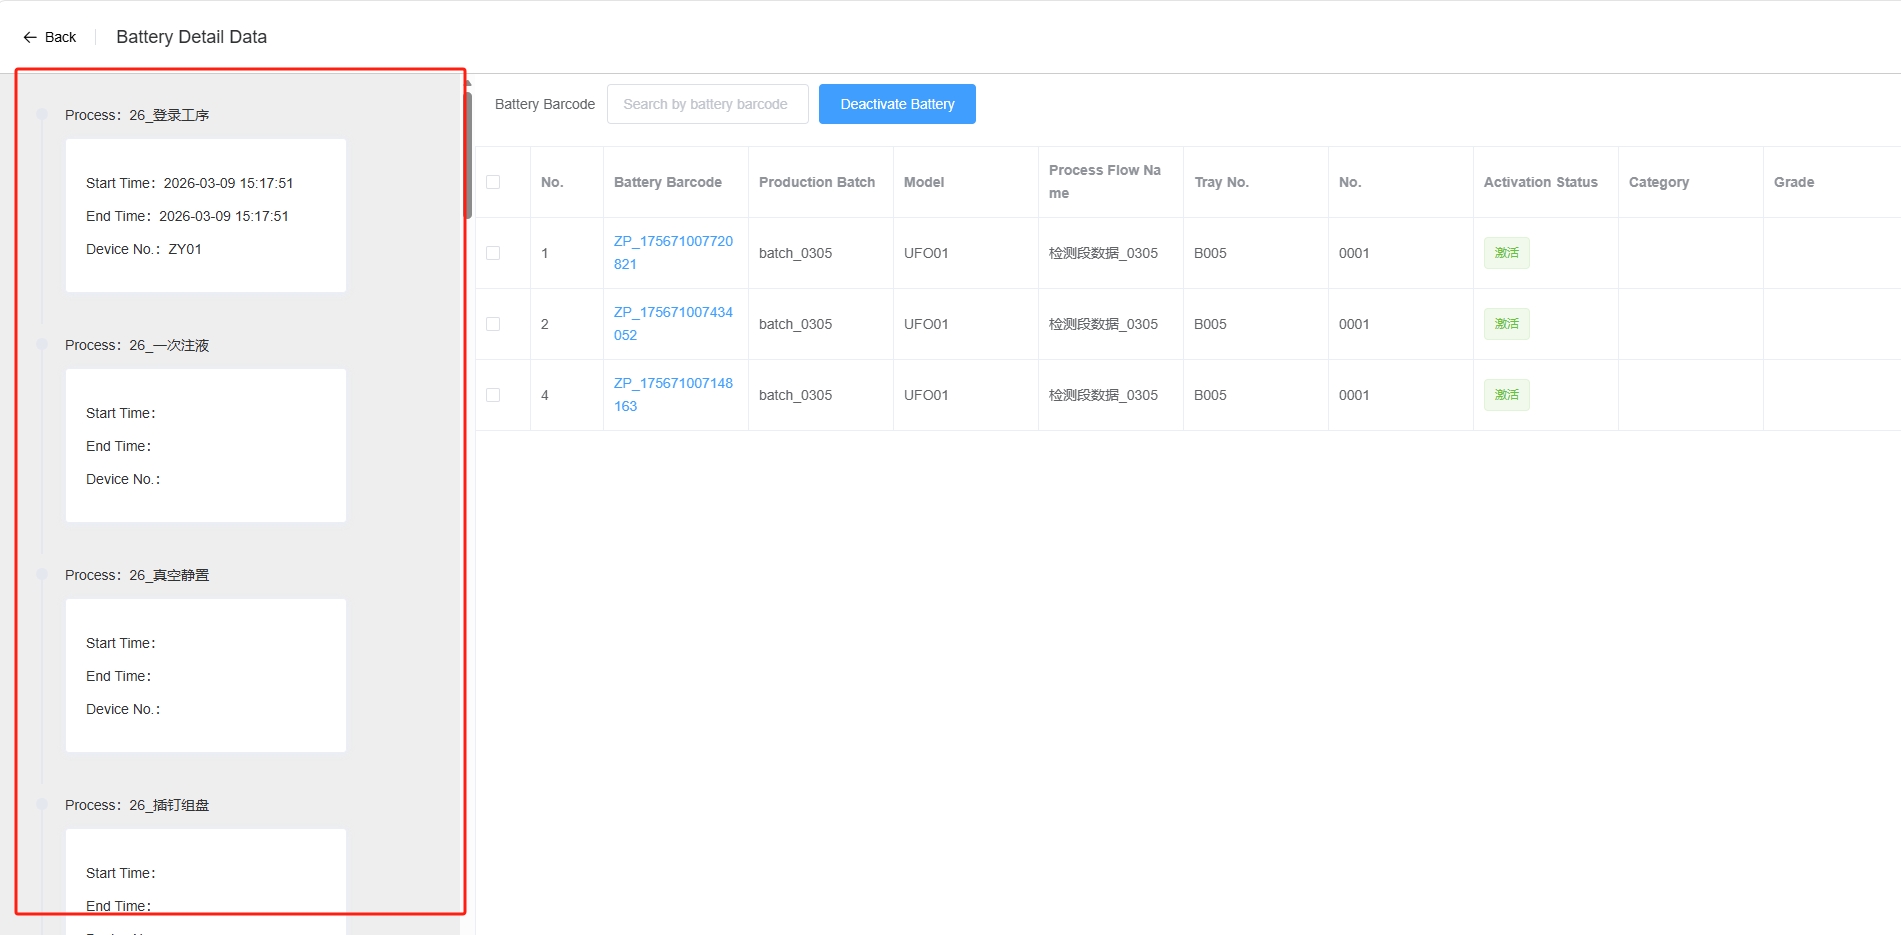
Task: Click the Back arrow icon
Action: pyautogui.click(x=30, y=37)
